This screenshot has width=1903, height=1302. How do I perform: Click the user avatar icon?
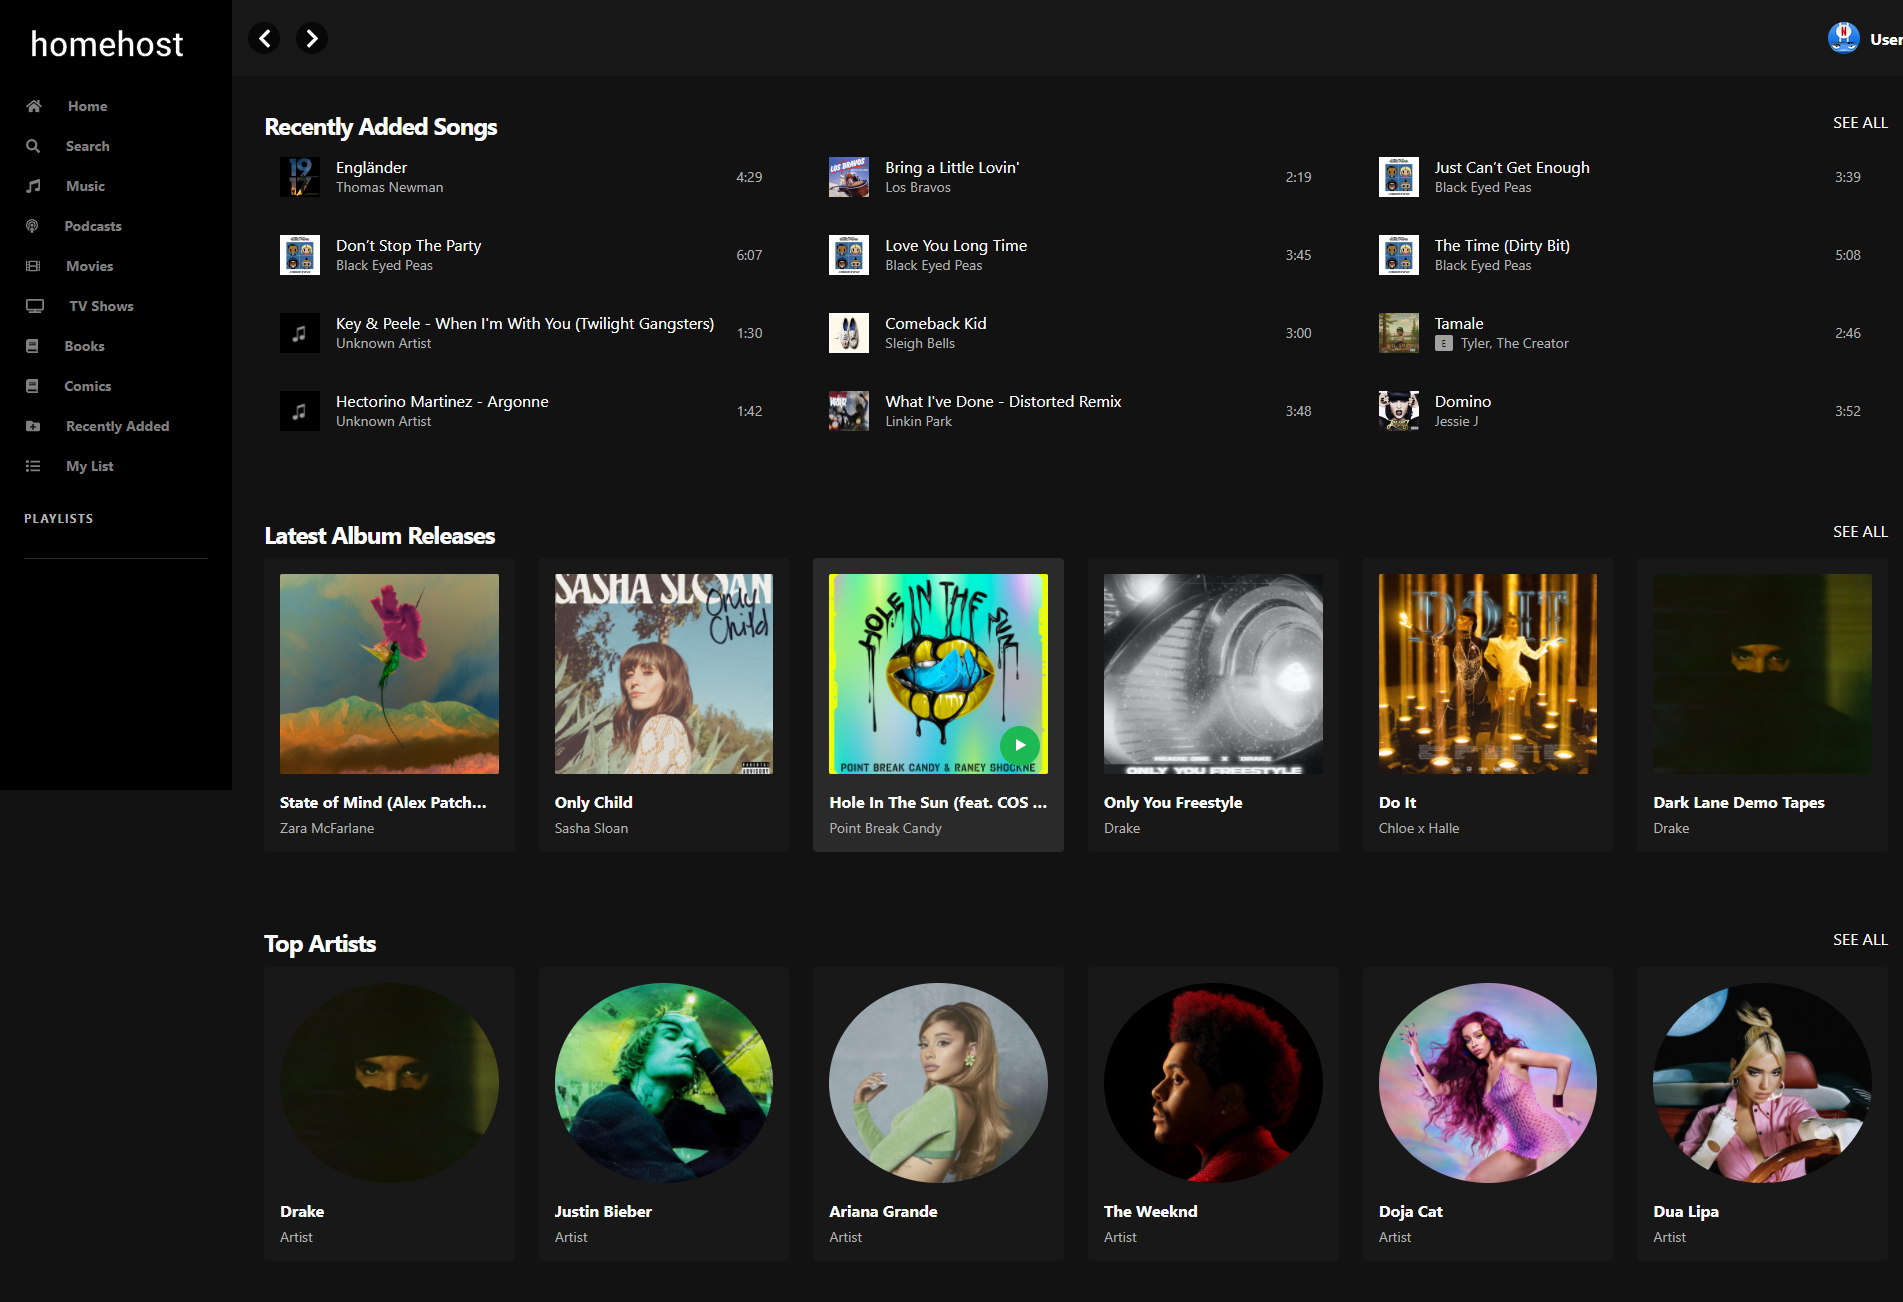[x=1843, y=38]
